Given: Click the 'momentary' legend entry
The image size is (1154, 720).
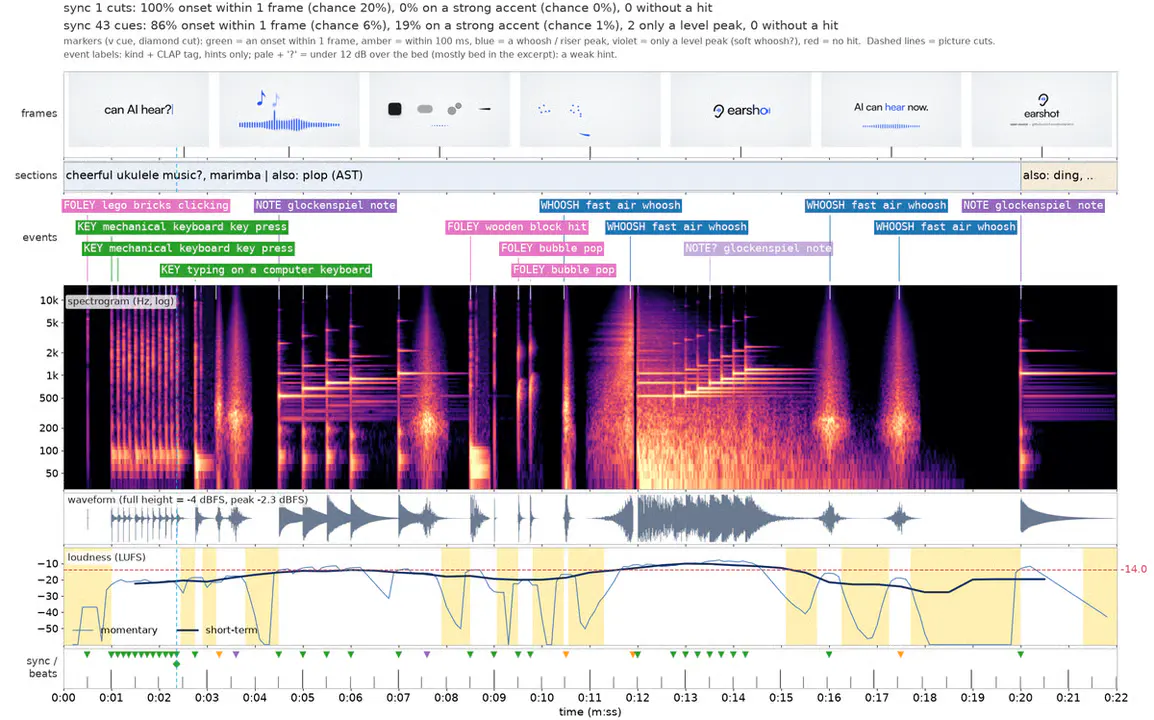Looking at the screenshot, I should (115, 630).
